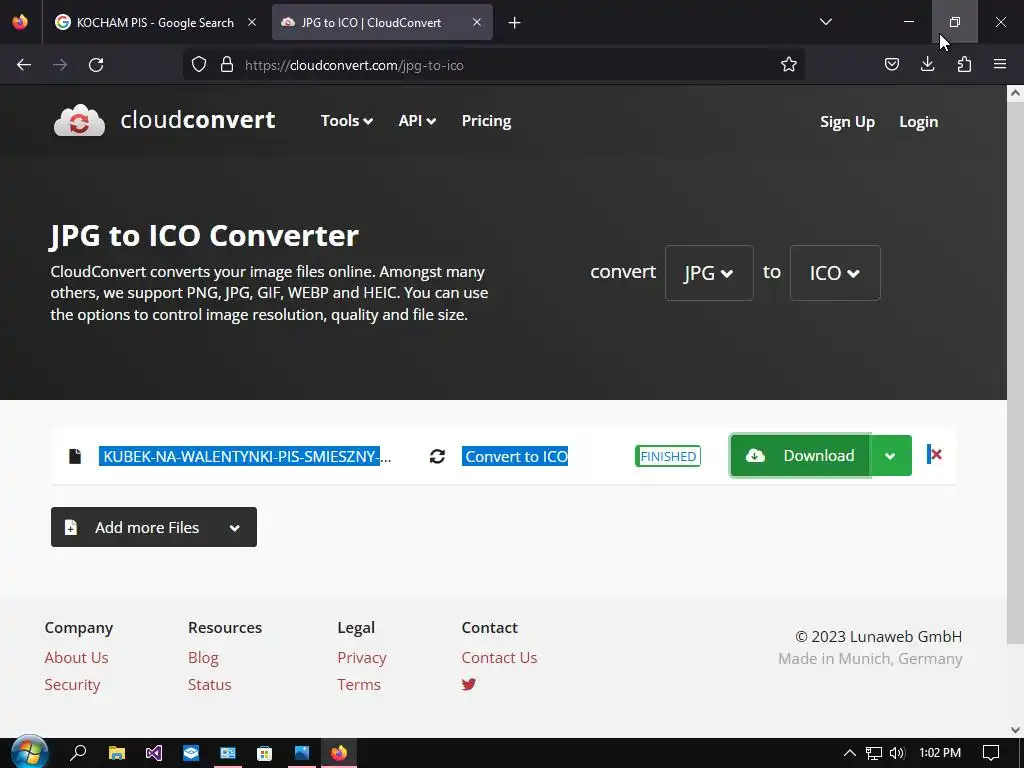Screen dimensions: 1024x768
Task: Click the Sign Up link
Action: pos(847,122)
